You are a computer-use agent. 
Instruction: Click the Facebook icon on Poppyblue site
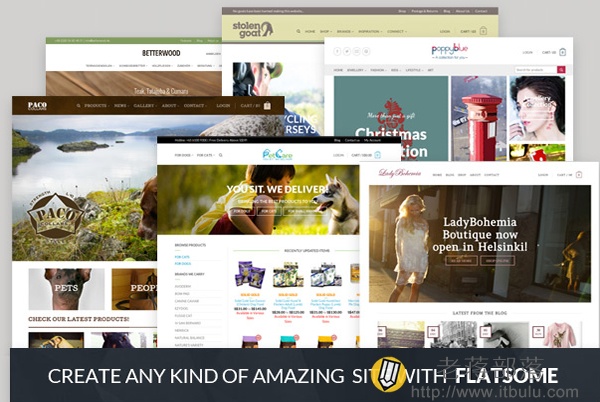[x=337, y=51]
